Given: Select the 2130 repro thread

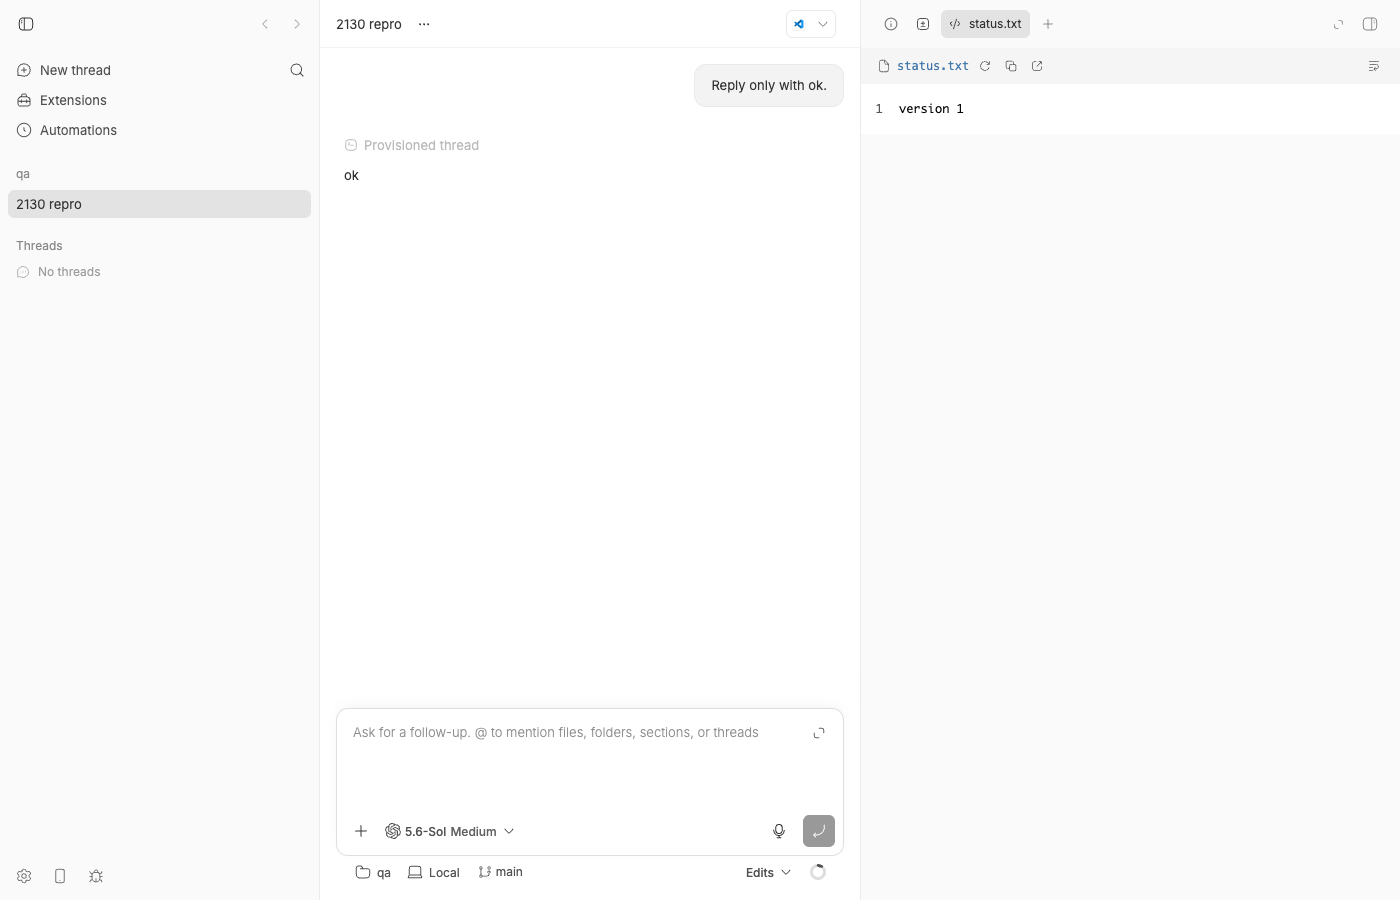Looking at the screenshot, I should 159,204.
